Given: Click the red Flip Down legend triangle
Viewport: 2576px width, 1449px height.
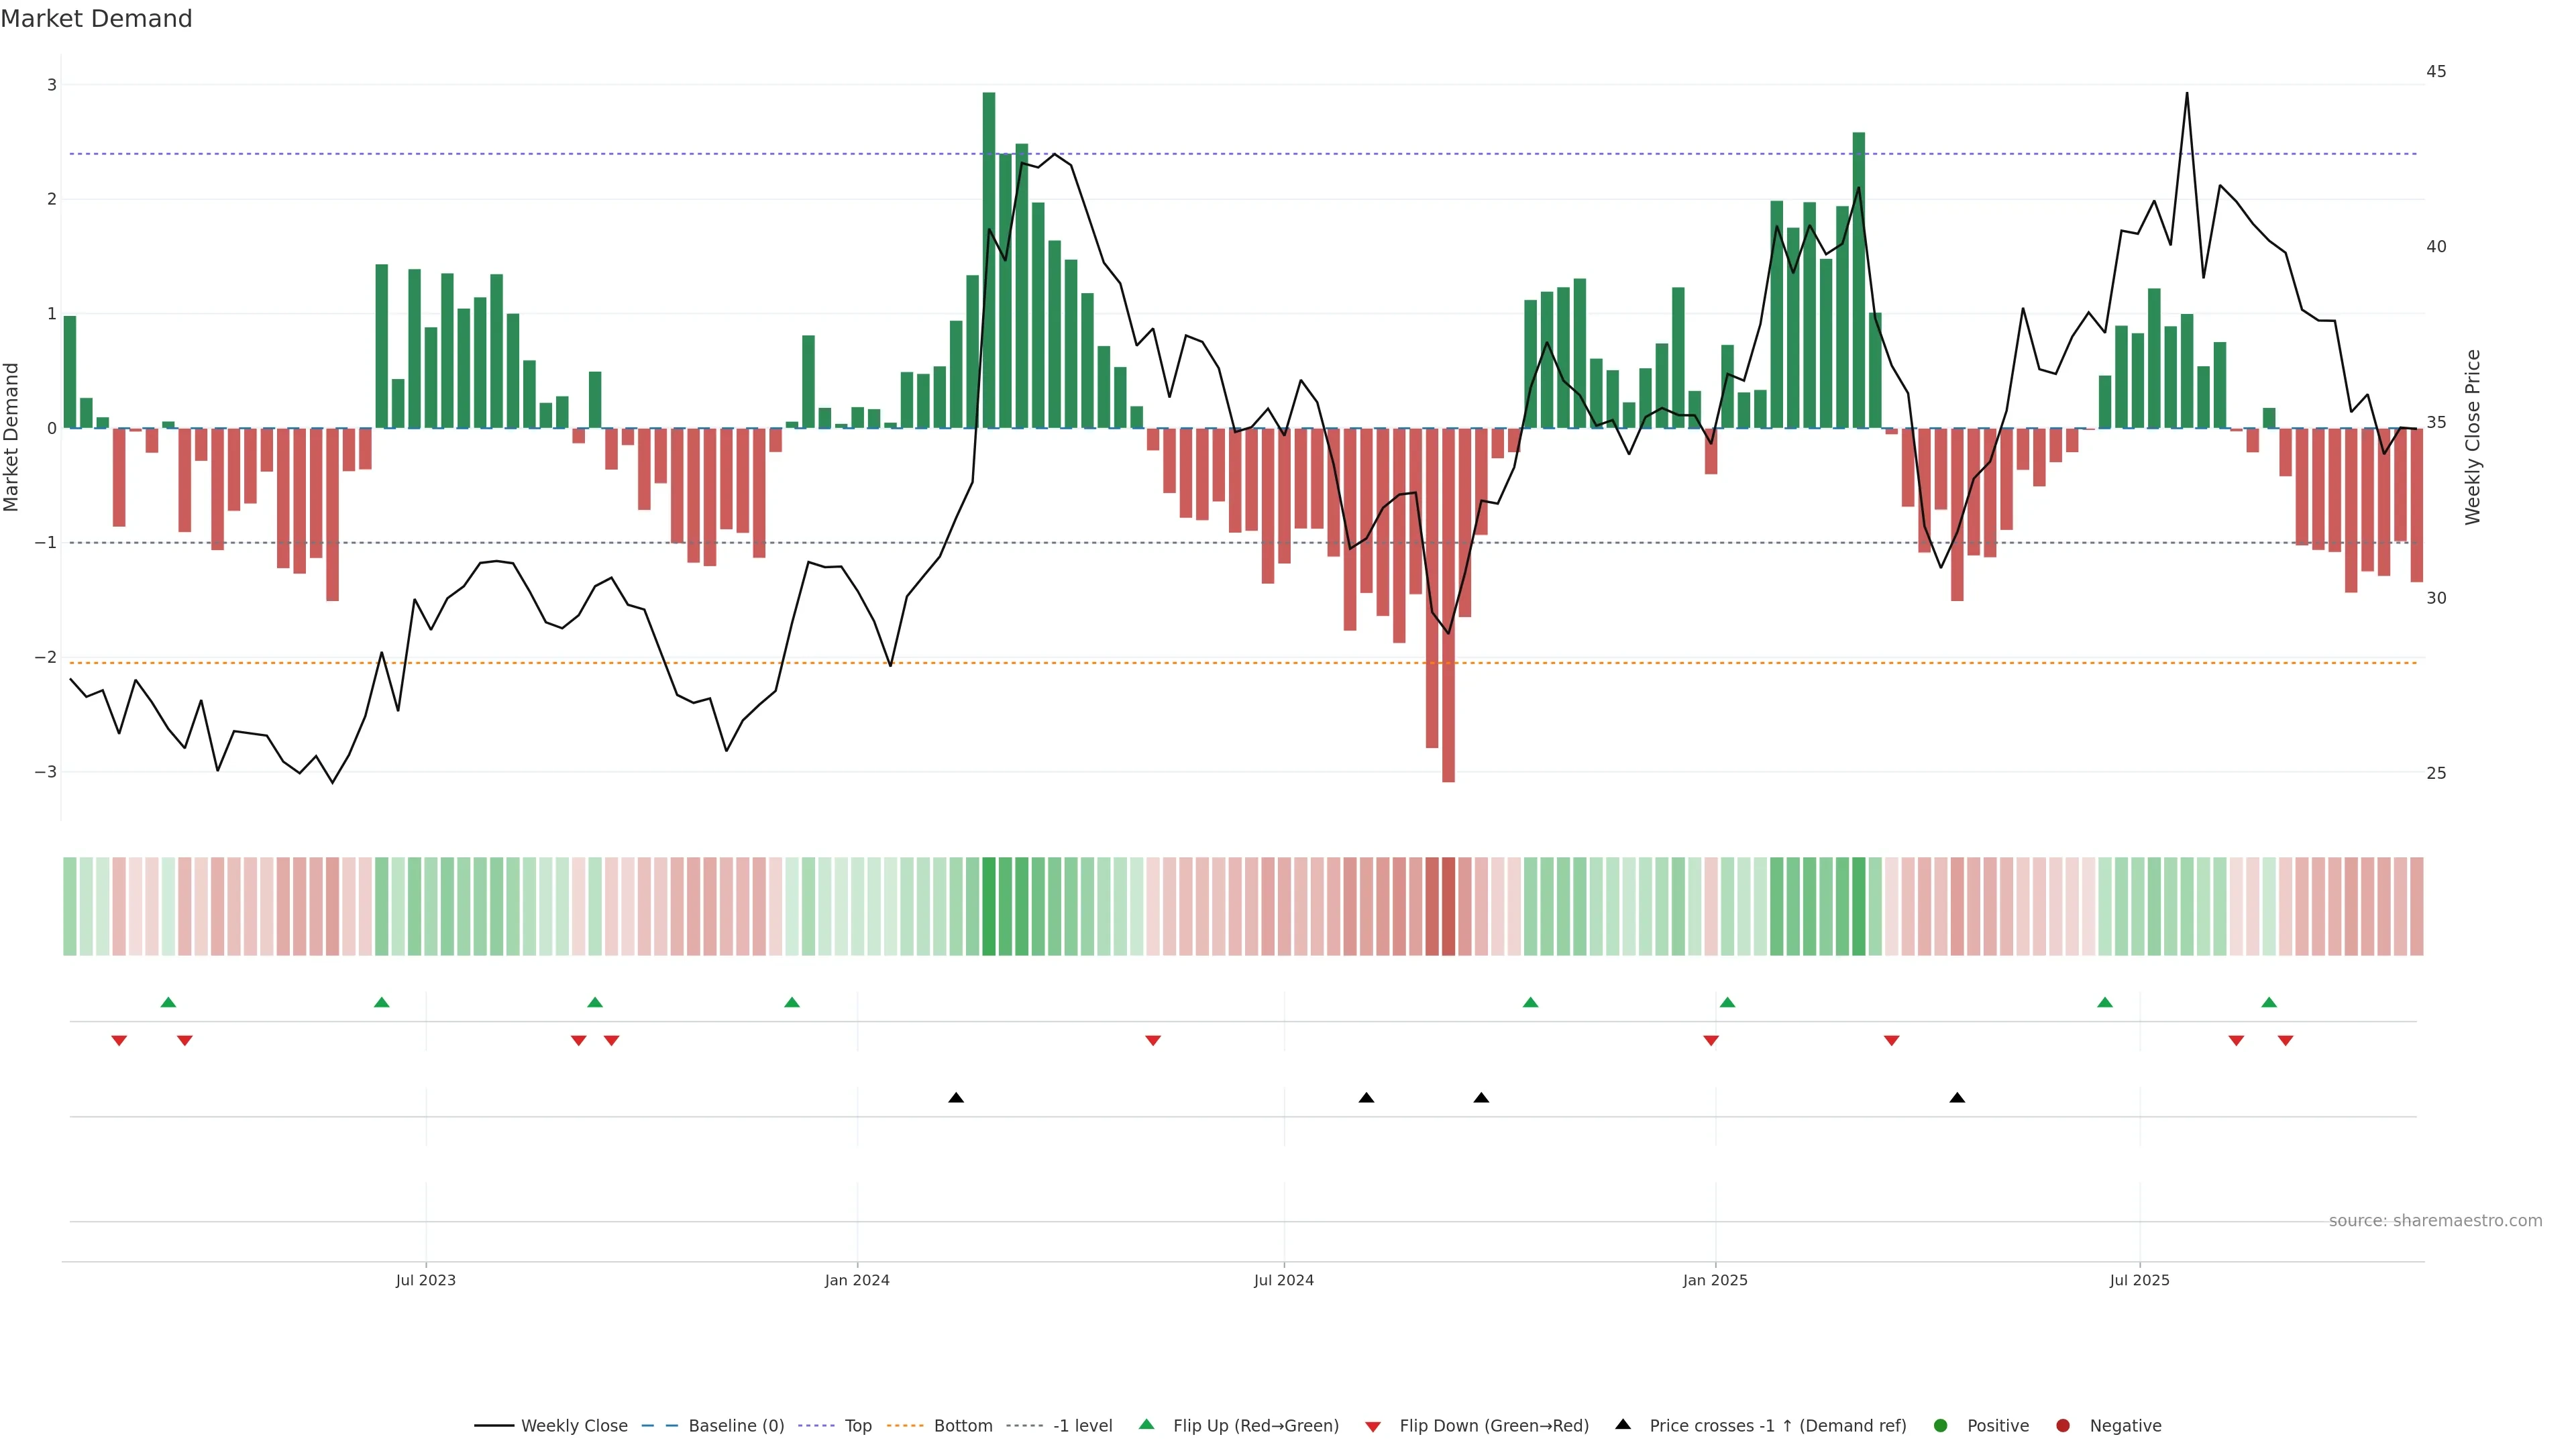Looking at the screenshot, I should tap(1373, 1427).
